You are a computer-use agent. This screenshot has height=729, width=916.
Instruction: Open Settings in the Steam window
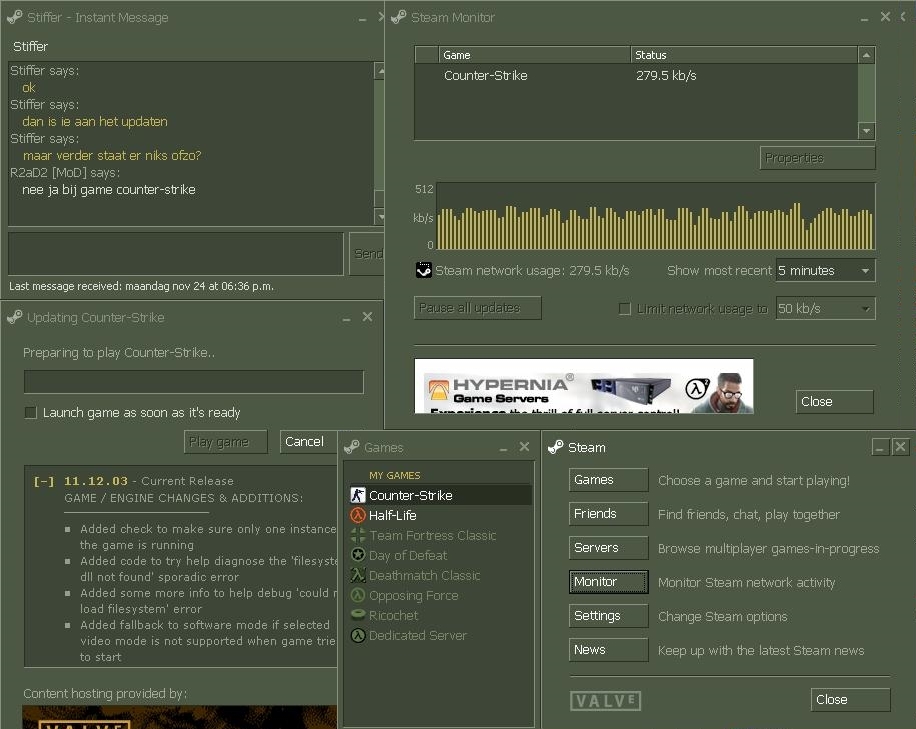(608, 616)
